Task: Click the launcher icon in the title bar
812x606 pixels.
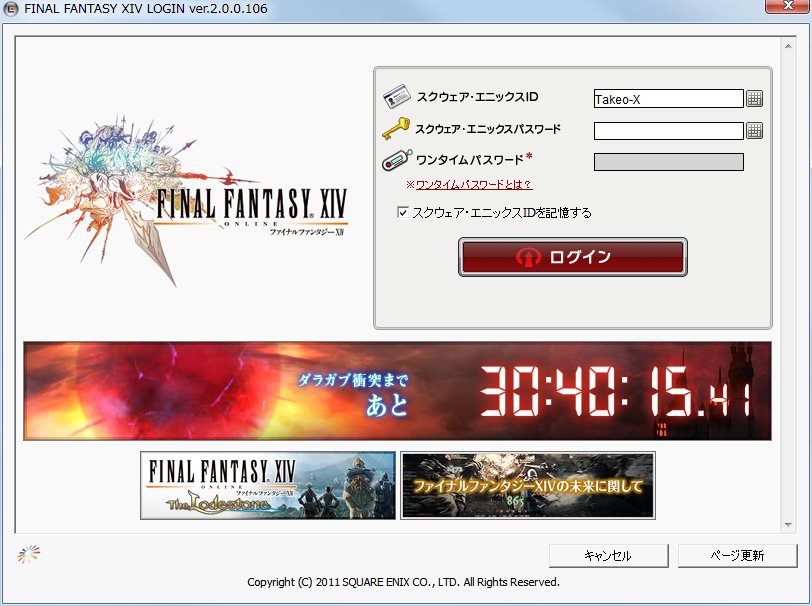Action: pos(10,9)
